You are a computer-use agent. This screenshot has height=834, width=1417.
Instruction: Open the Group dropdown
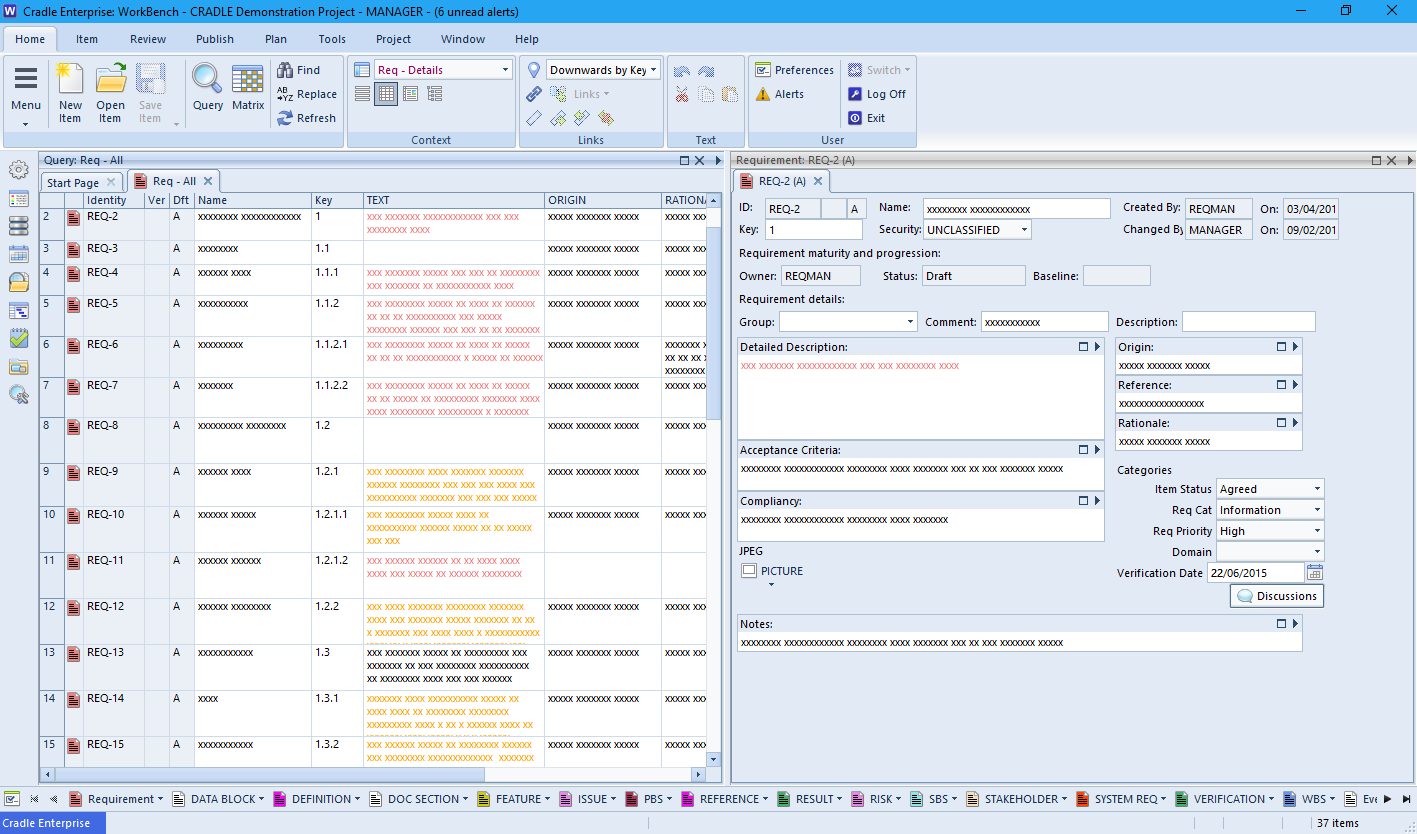pyautogui.click(x=910, y=322)
